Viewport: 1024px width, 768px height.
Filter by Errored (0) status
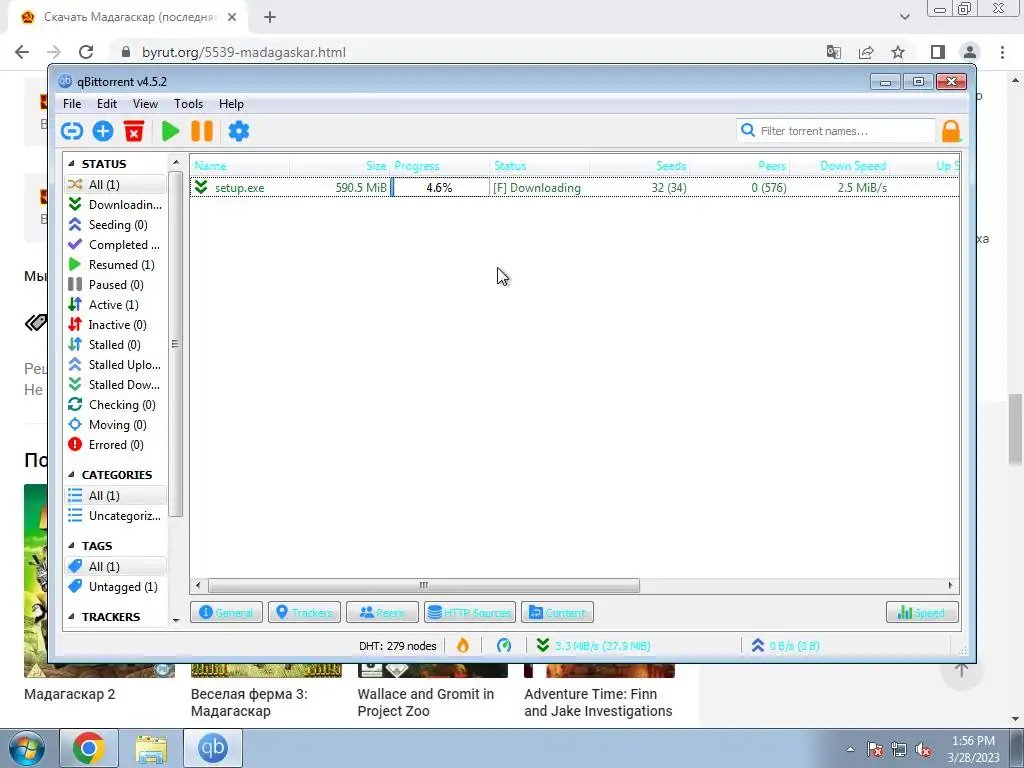coord(116,445)
